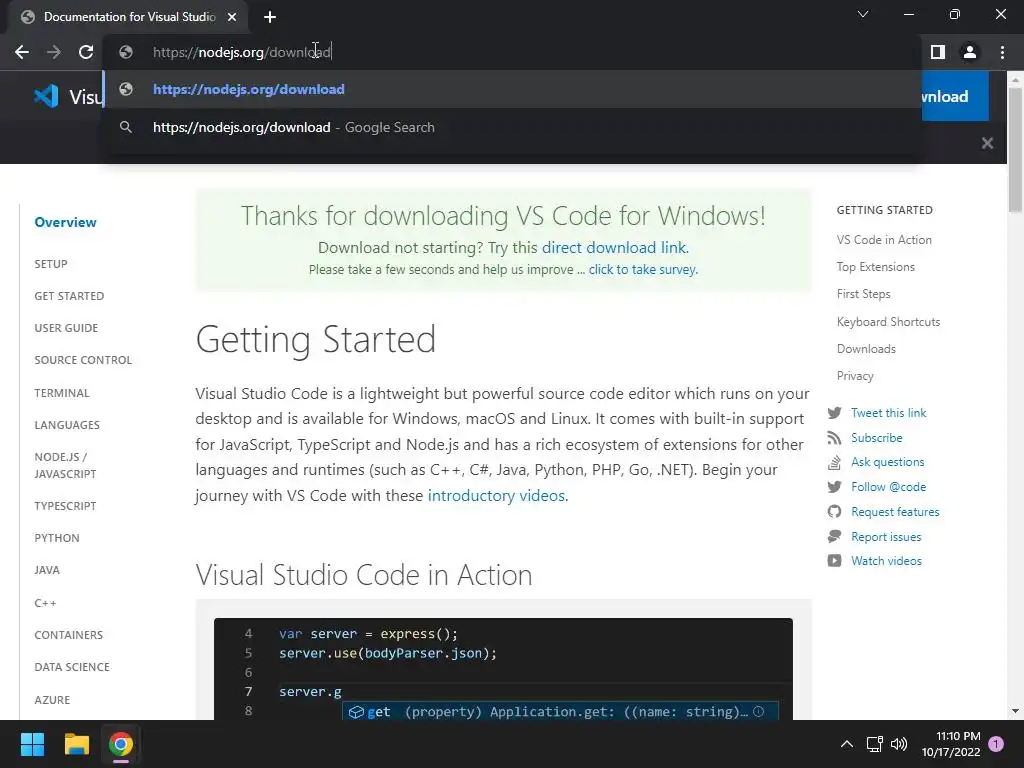
Task: Click the VS Code logo icon
Action: [46, 97]
